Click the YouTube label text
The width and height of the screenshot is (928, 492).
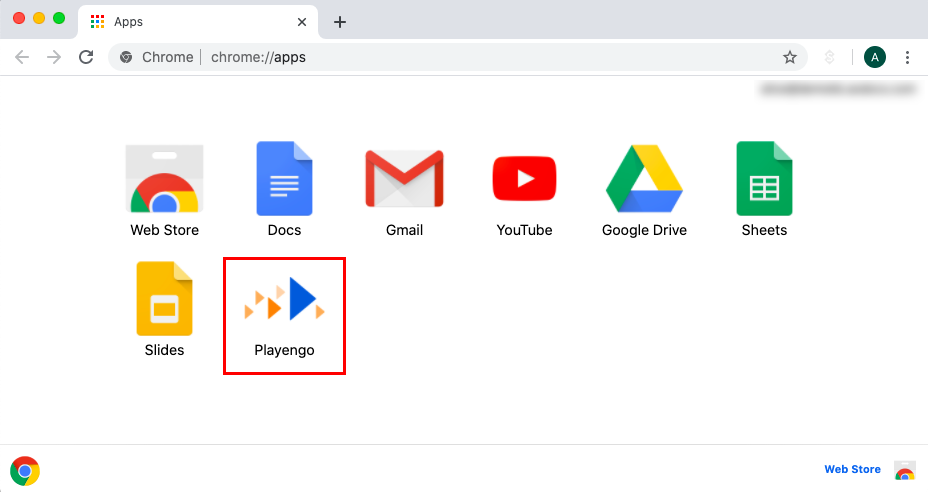[524, 230]
